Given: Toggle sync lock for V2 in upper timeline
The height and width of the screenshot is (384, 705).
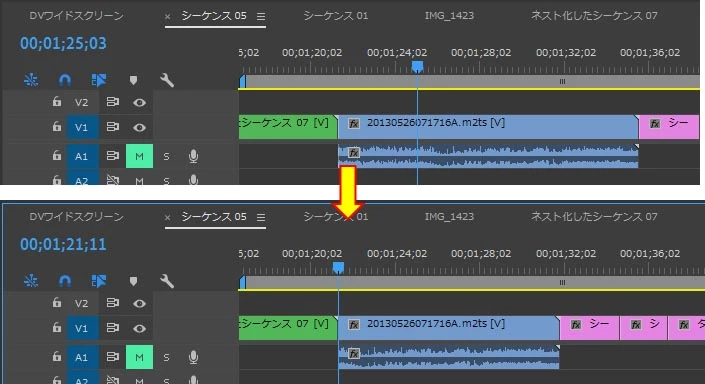Looking at the screenshot, I should (112, 102).
